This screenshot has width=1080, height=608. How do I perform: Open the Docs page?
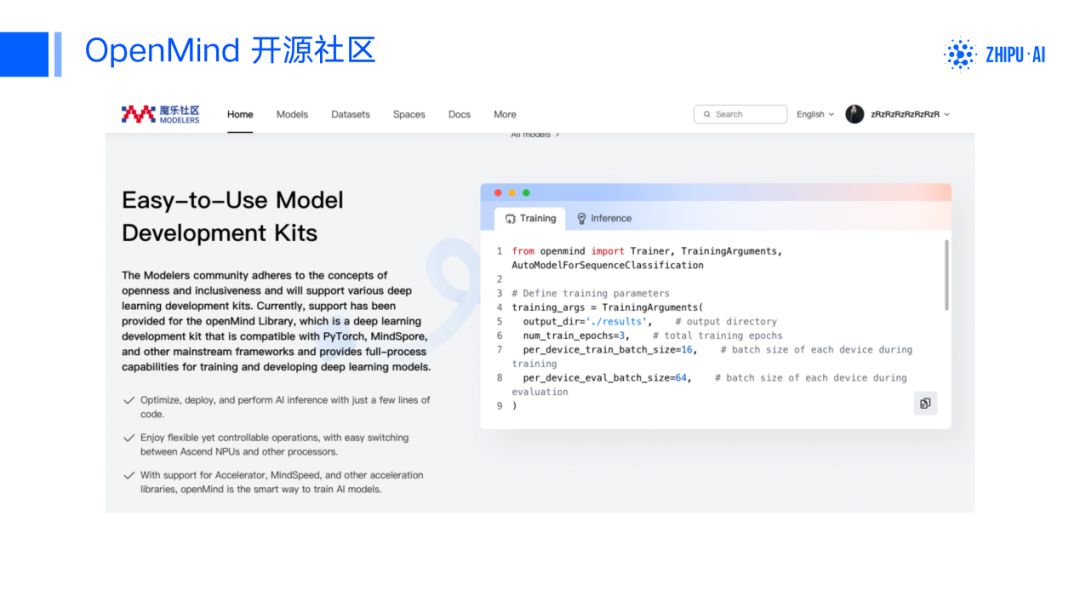[459, 114]
